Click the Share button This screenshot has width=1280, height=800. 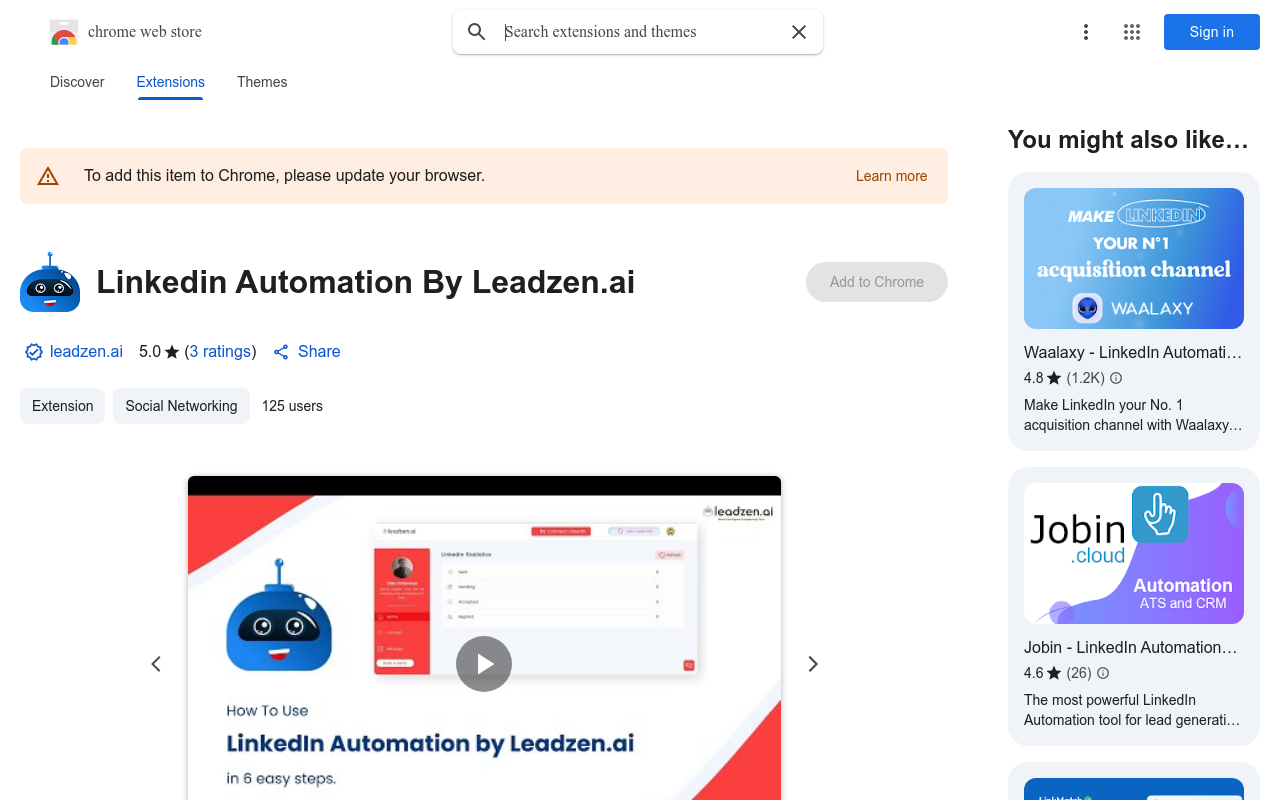307,352
